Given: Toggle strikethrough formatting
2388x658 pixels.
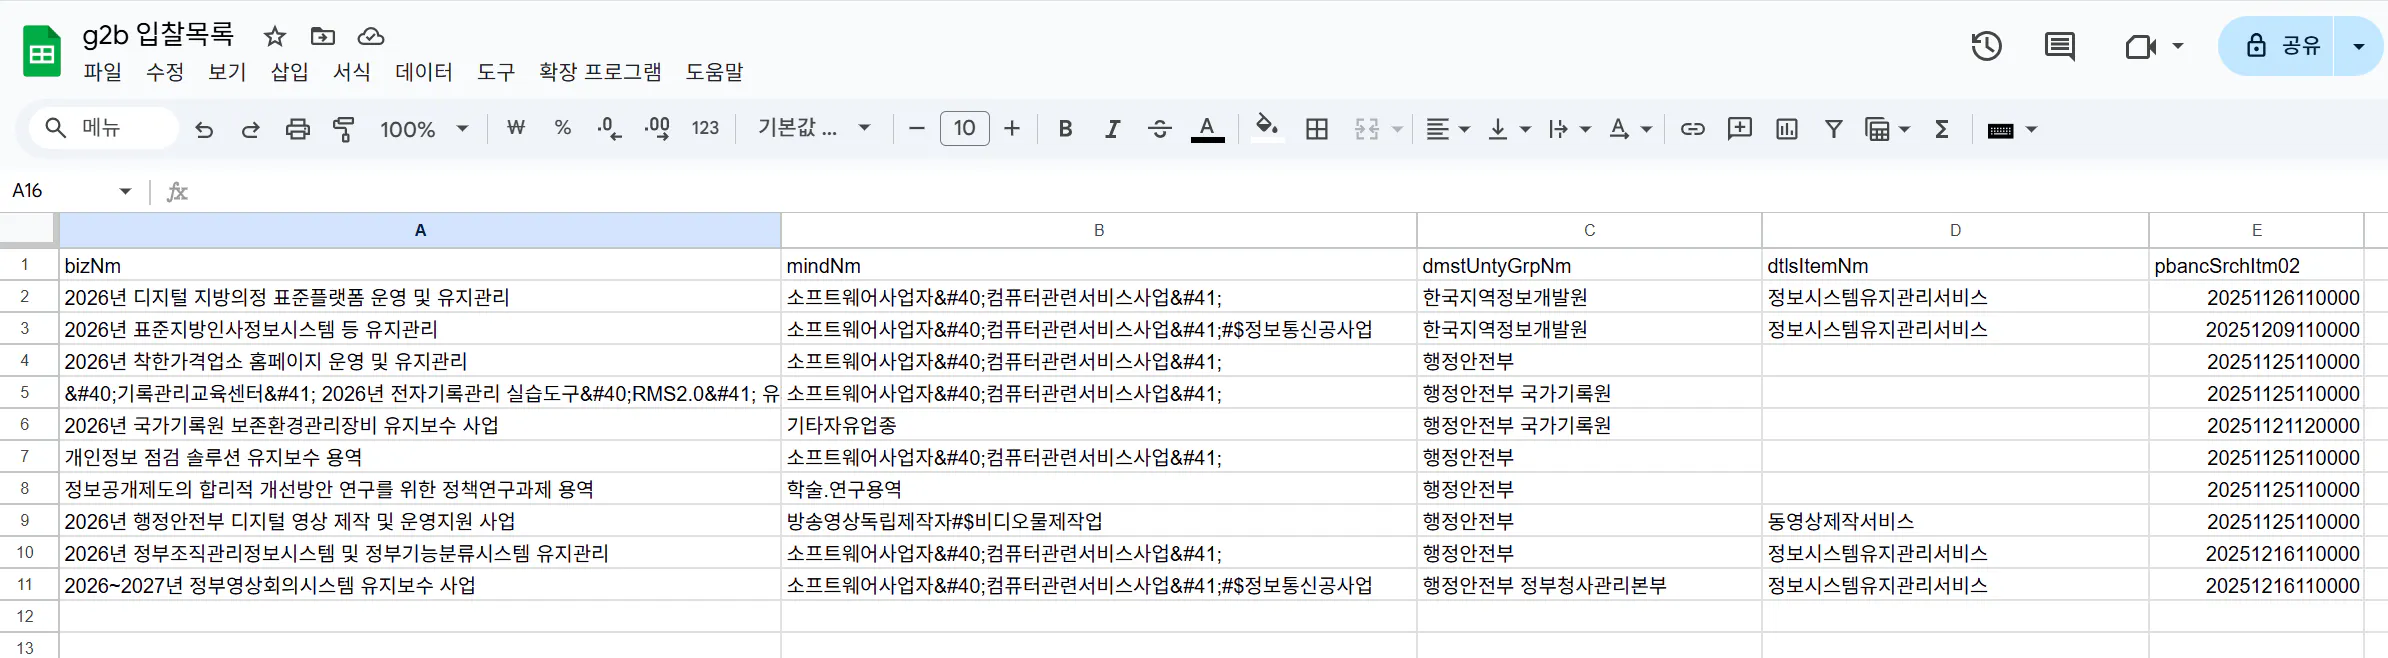Looking at the screenshot, I should coord(1160,128).
